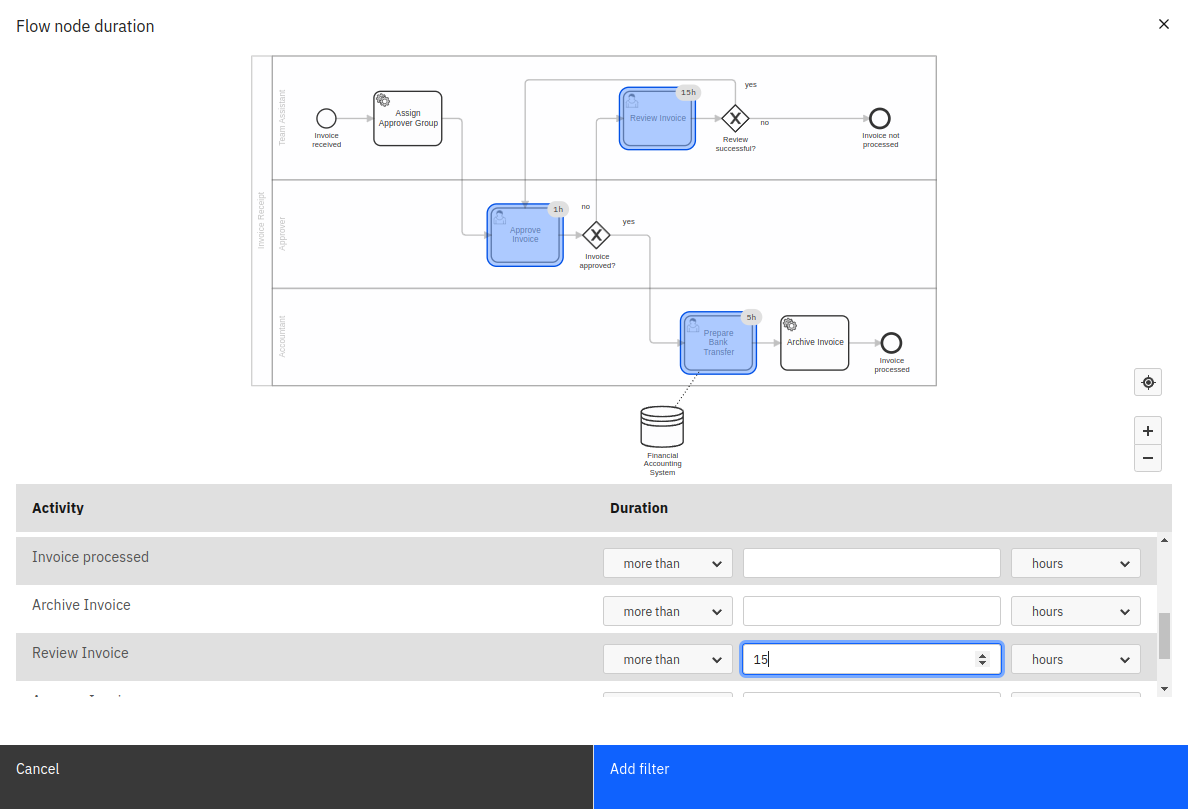
Task: Click the Approve Invoice activity in the diagram
Action: [524, 234]
